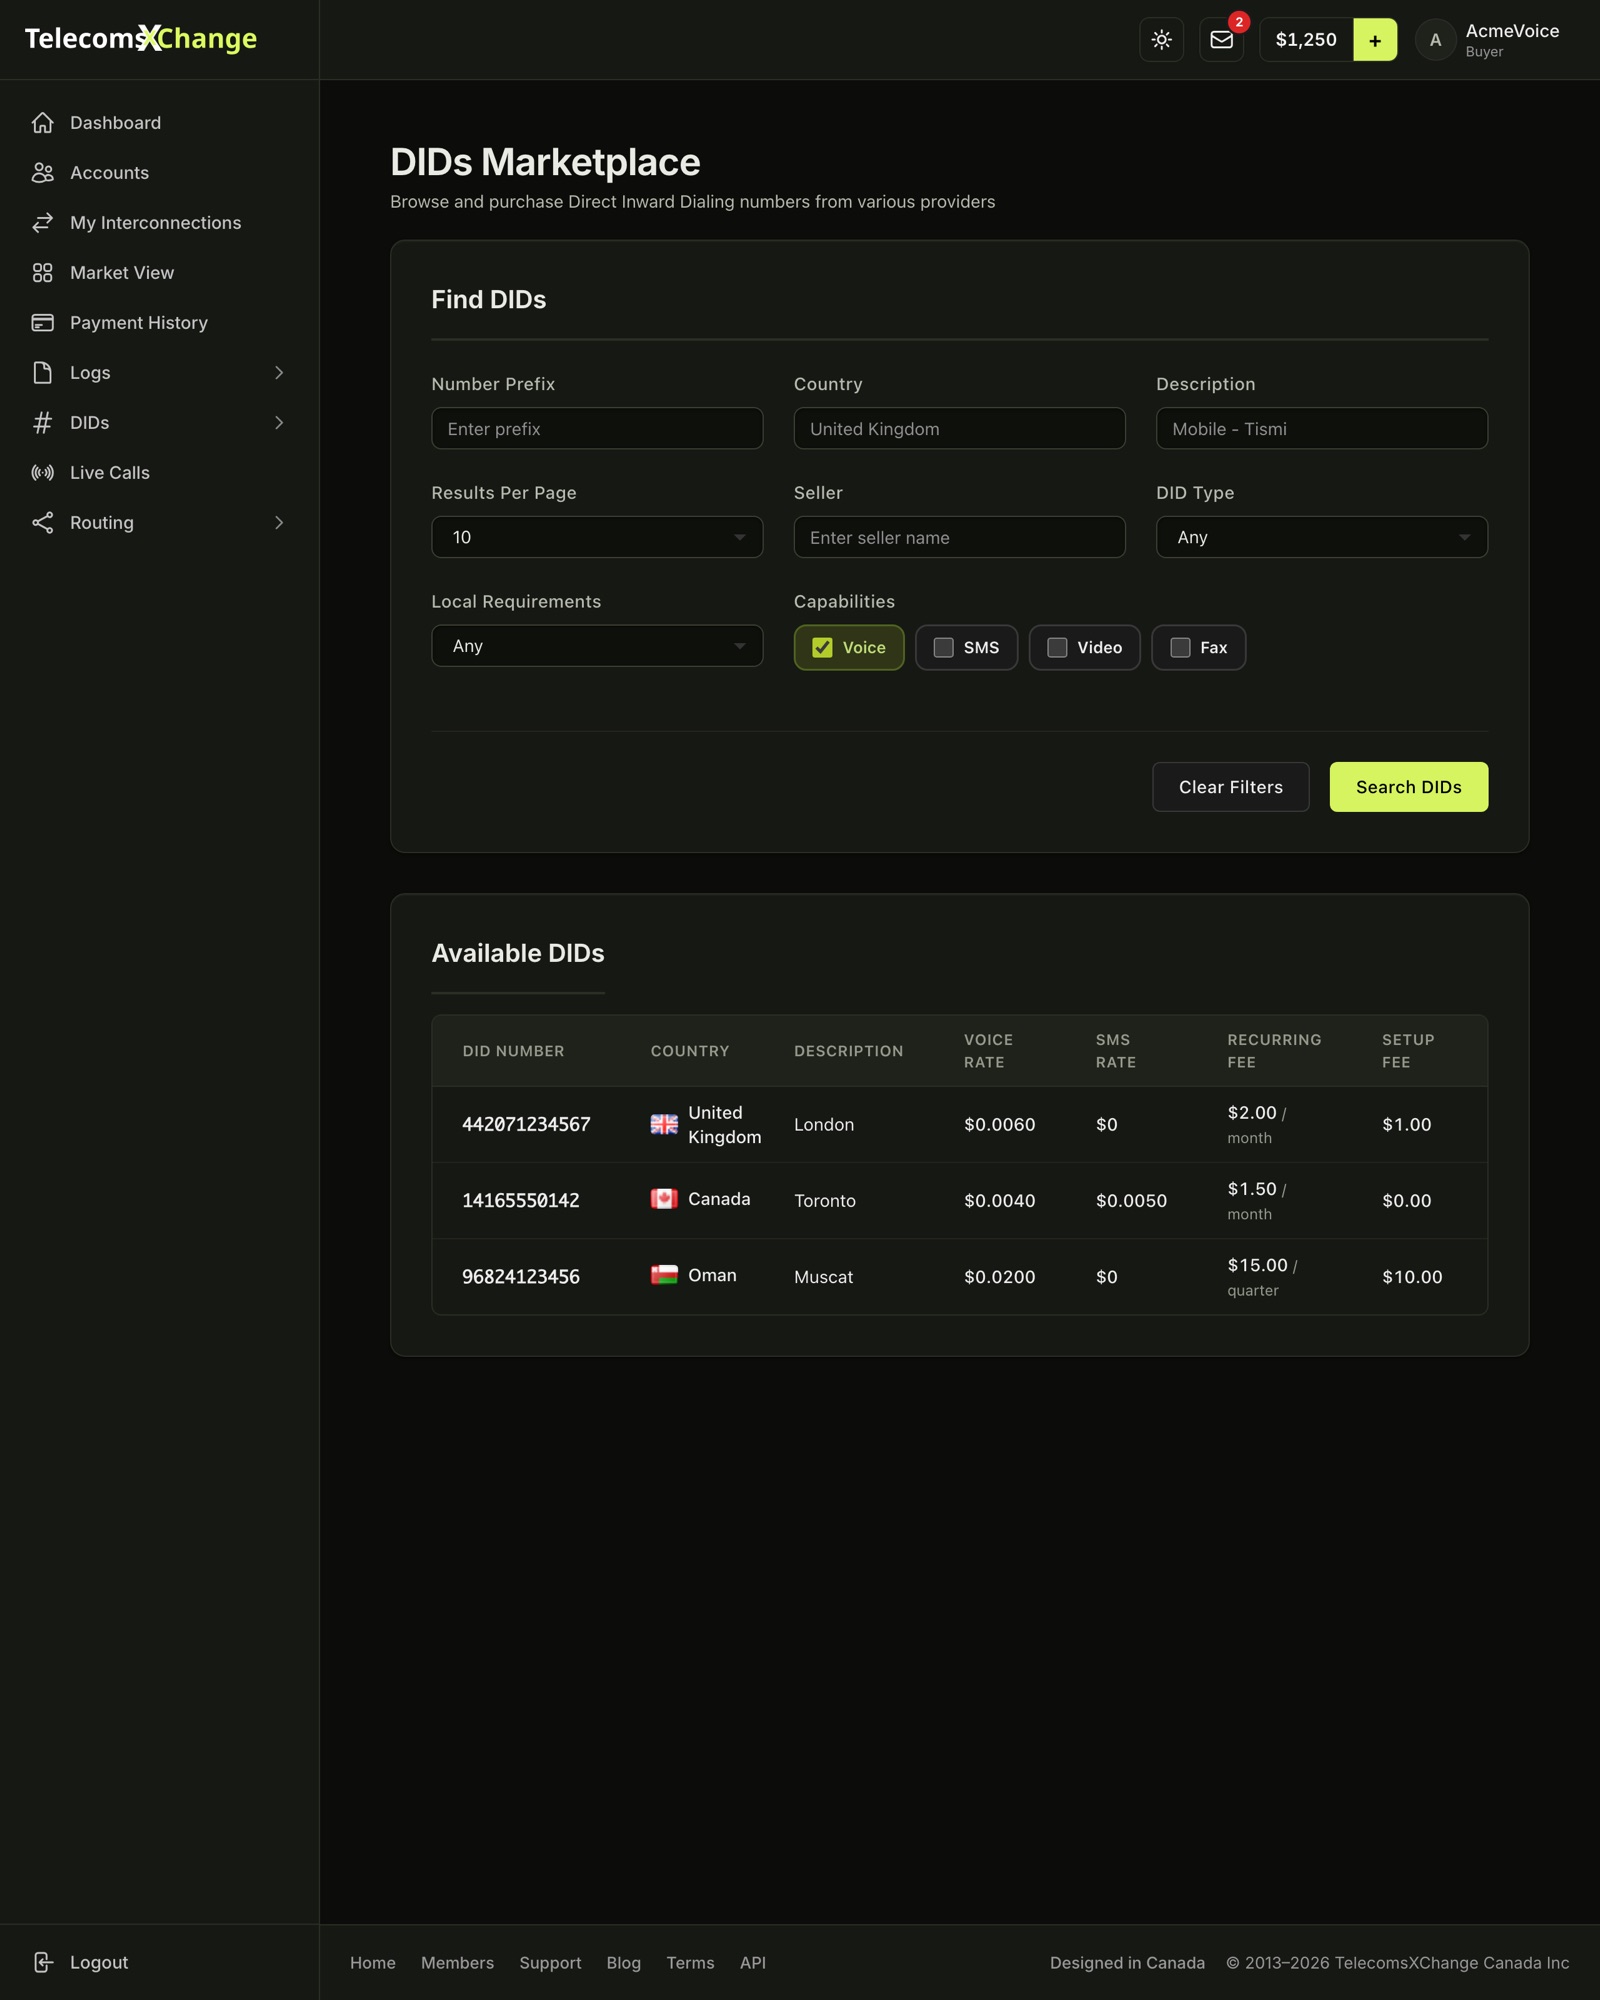Image resolution: width=1600 pixels, height=2000 pixels.
Task: Expand the DIDs submenu chevron
Action: [279, 423]
